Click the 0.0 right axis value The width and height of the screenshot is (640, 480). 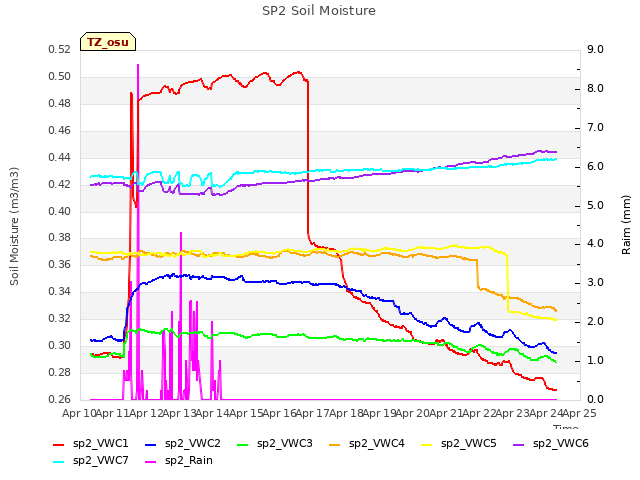tap(595, 399)
